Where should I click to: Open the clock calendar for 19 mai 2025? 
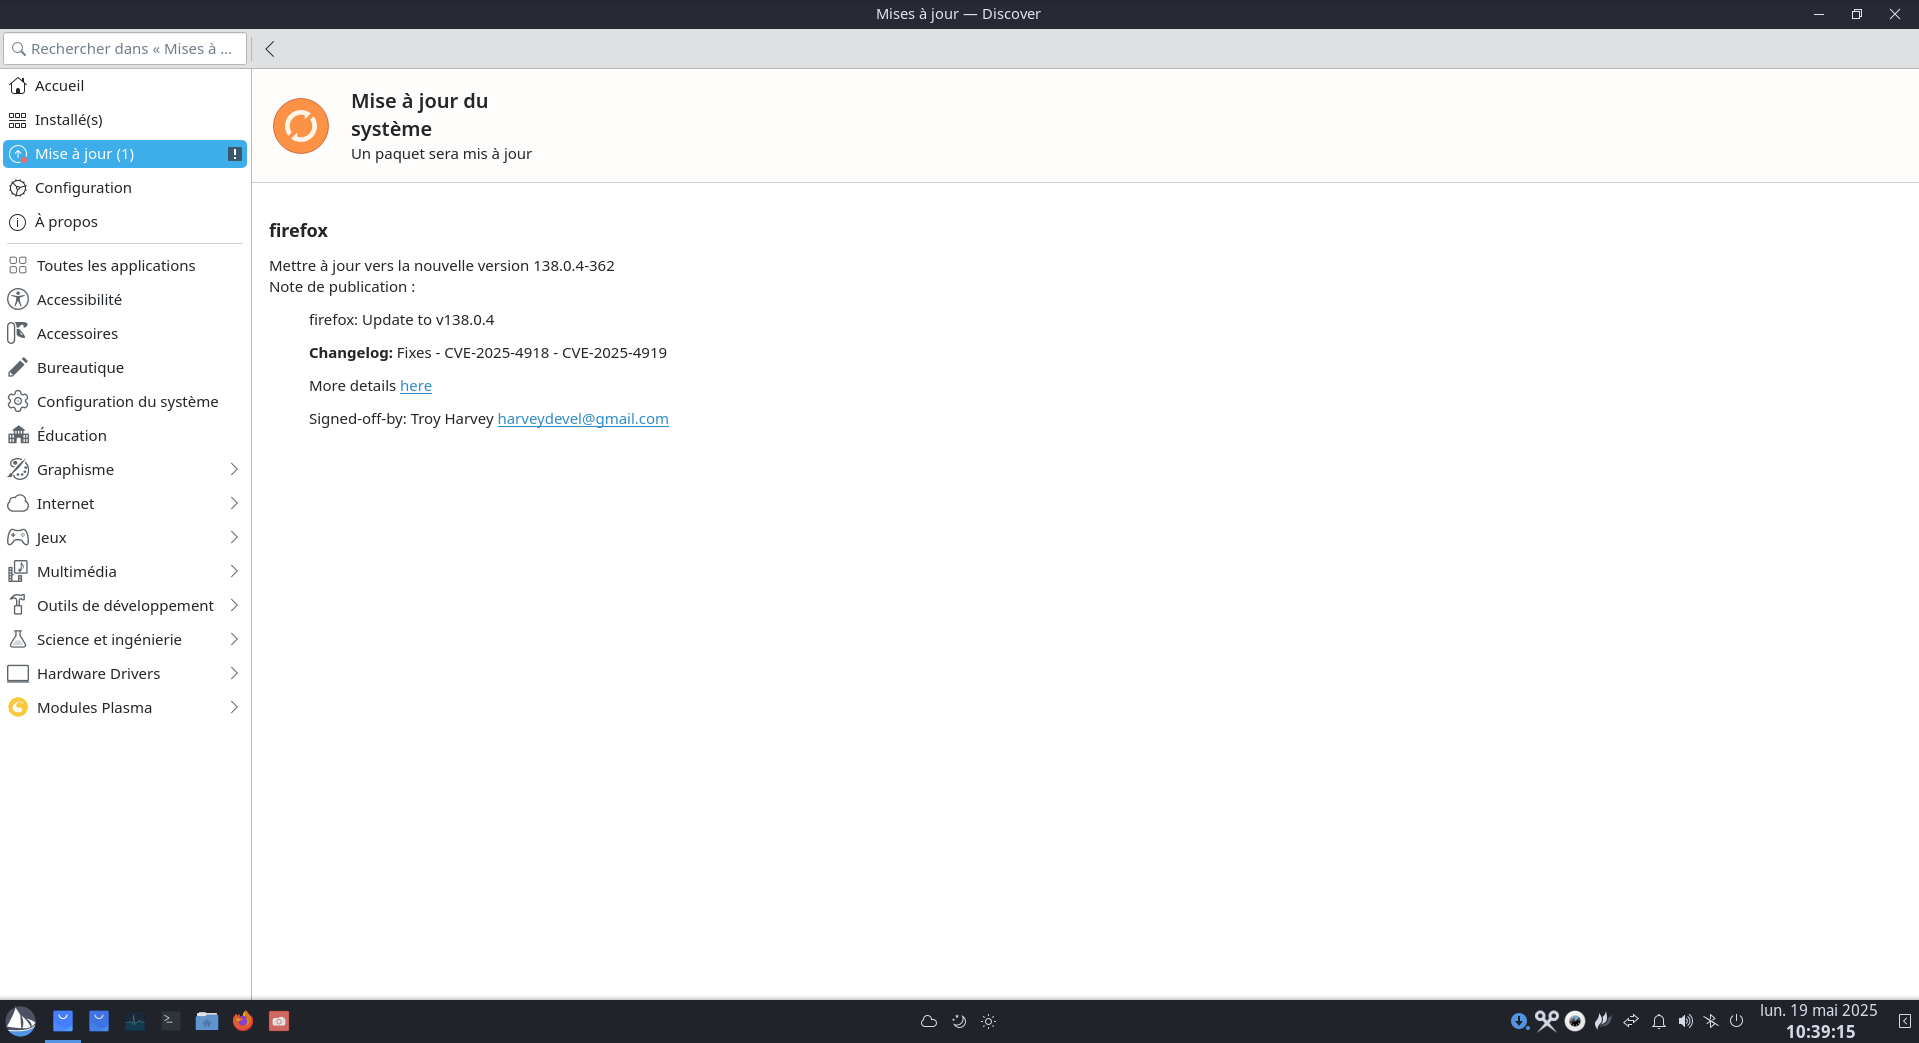(1819, 1021)
